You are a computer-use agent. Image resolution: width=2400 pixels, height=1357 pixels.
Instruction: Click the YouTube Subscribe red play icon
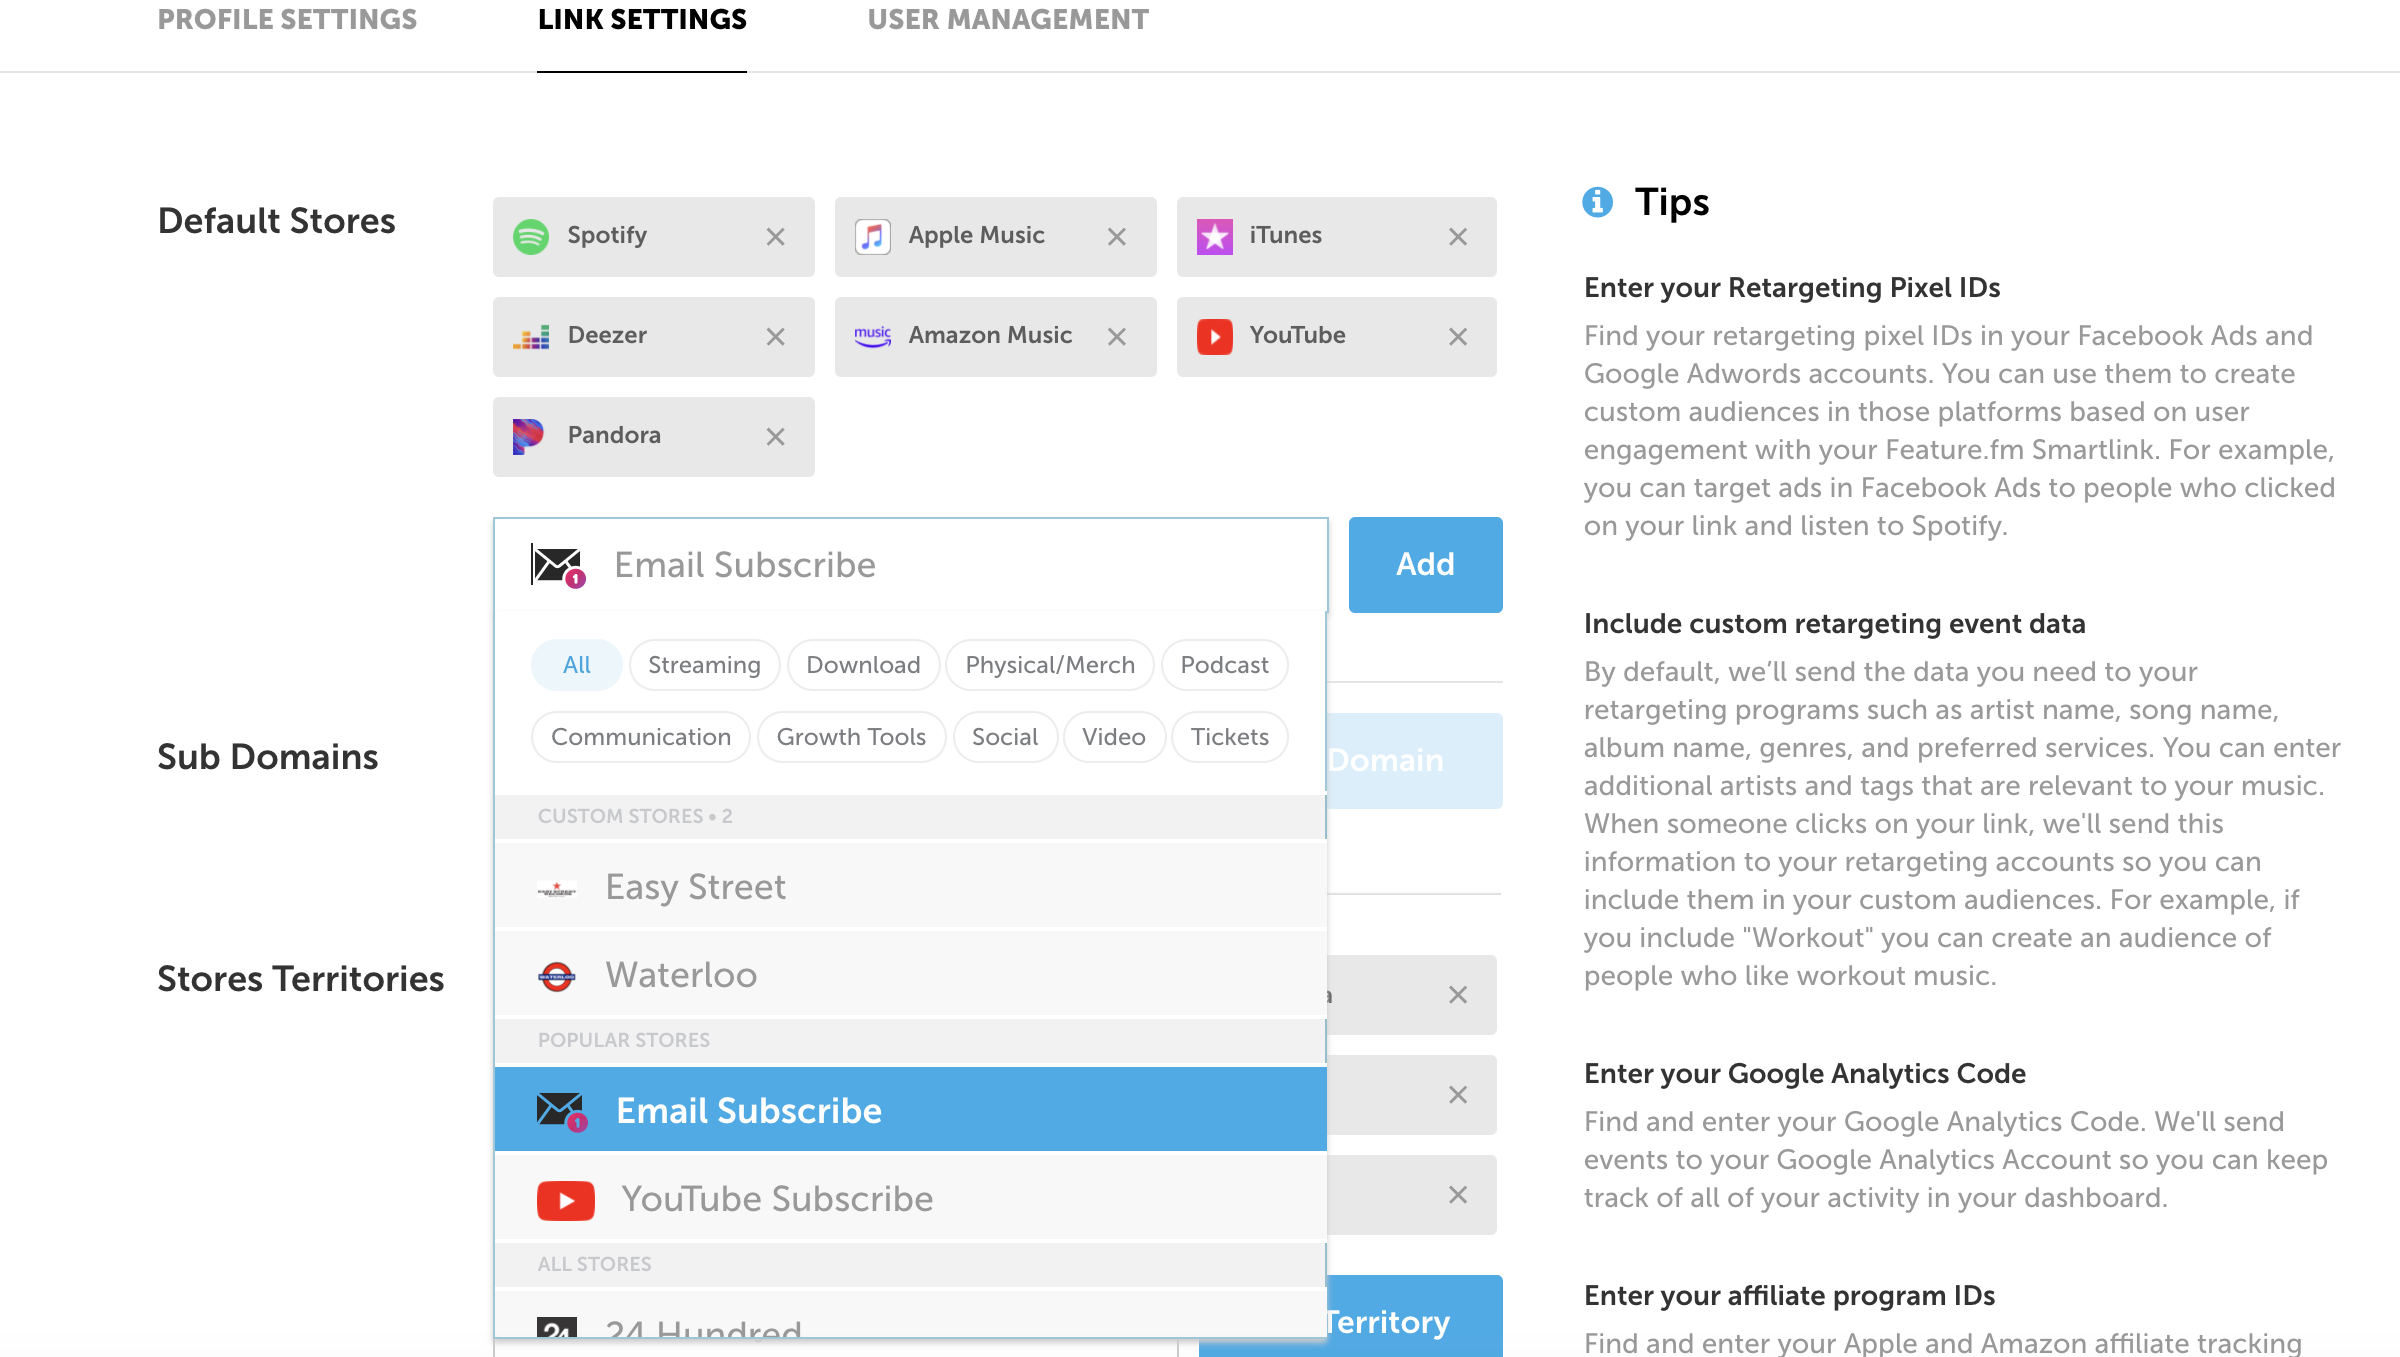click(x=566, y=1200)
